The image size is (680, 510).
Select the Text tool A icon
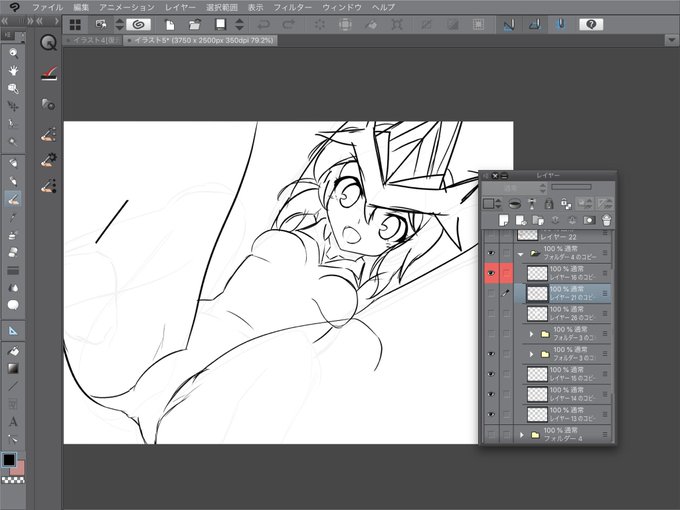pyautogui.click(x=13, y=422)
